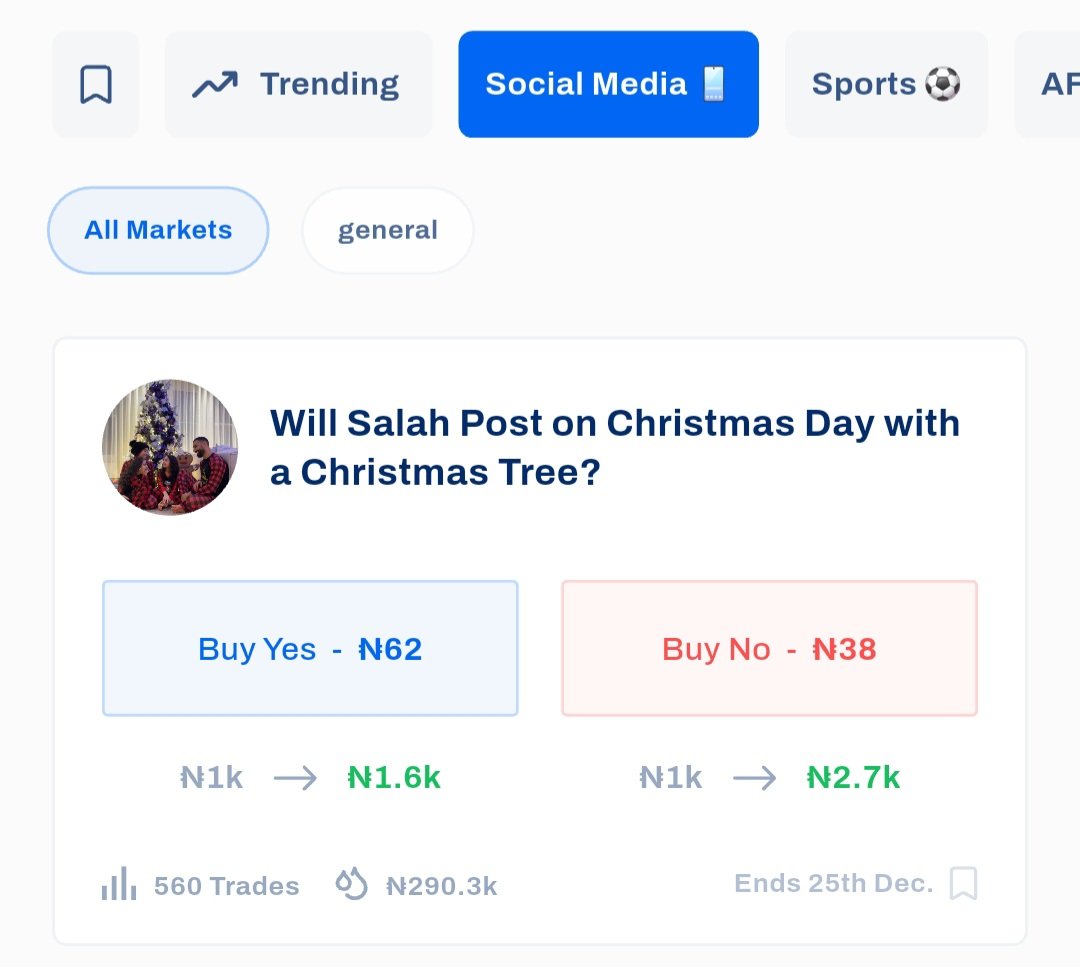
Task: Open the saved bookmarks tab
Action: coord(96,84)
